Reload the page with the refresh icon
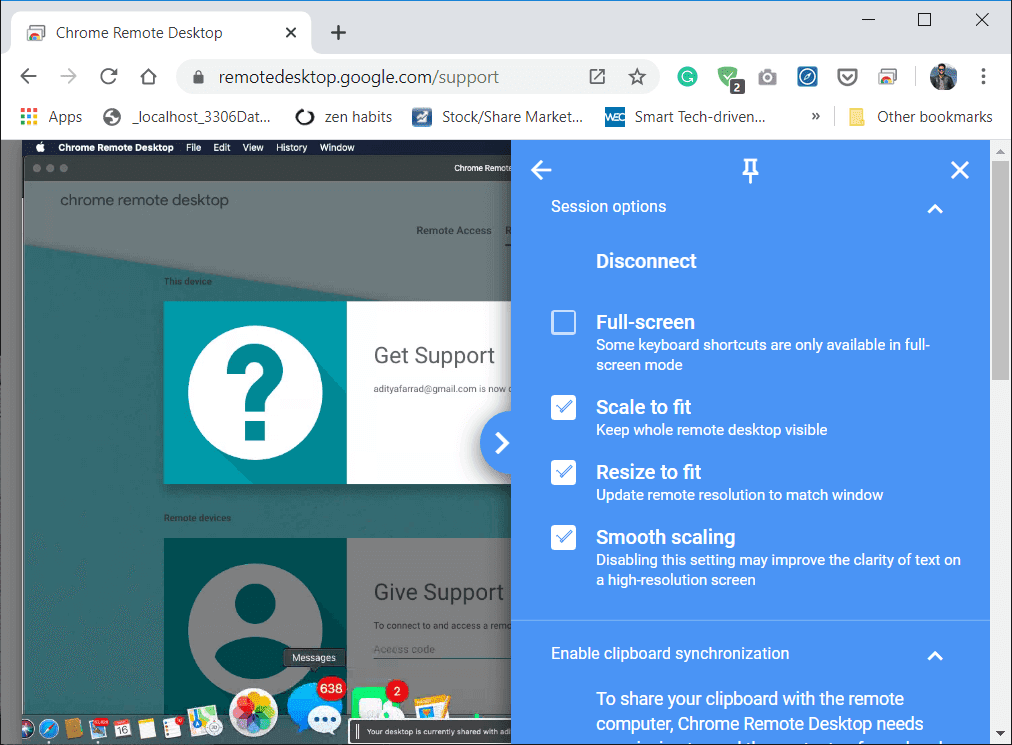This screenshot has height=745, width=1012. tap(108, 77)
